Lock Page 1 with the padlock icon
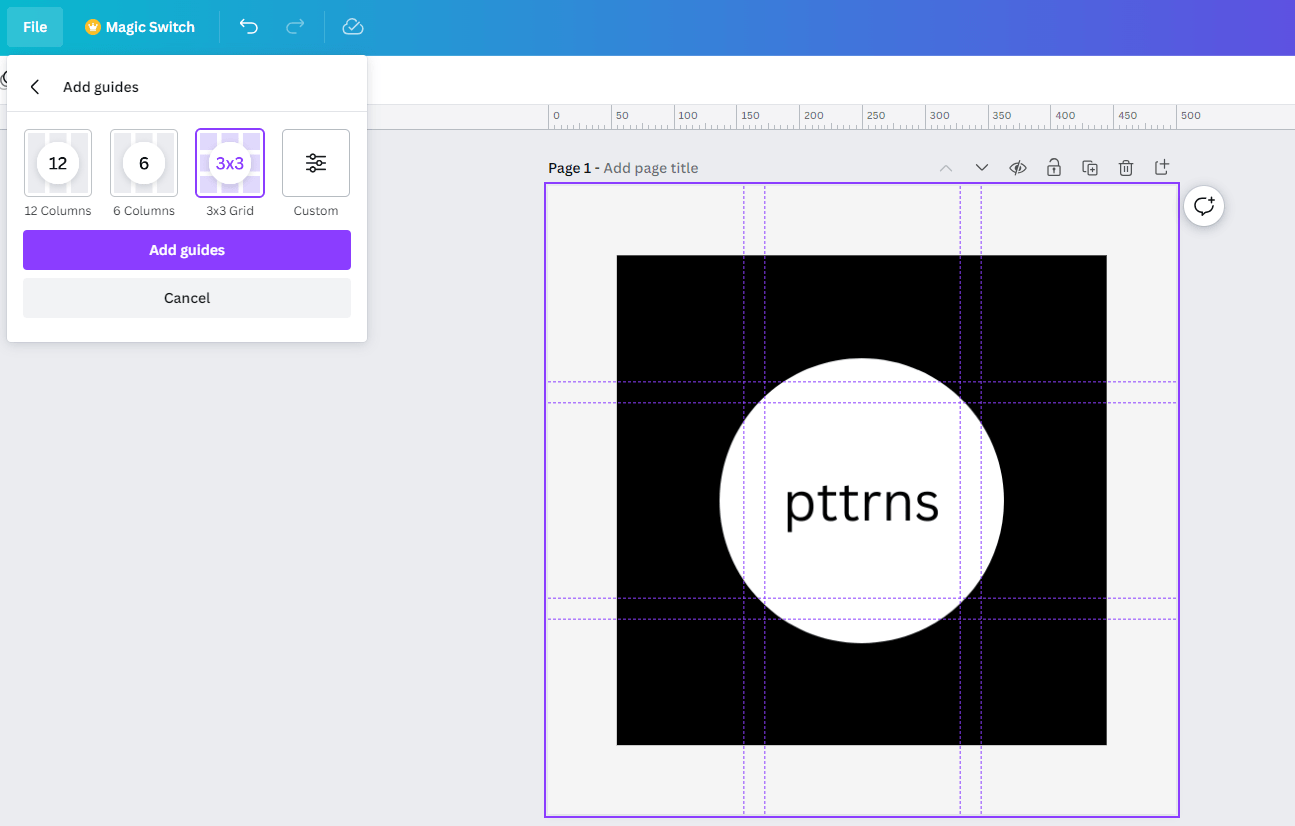 click(1053, 167)
